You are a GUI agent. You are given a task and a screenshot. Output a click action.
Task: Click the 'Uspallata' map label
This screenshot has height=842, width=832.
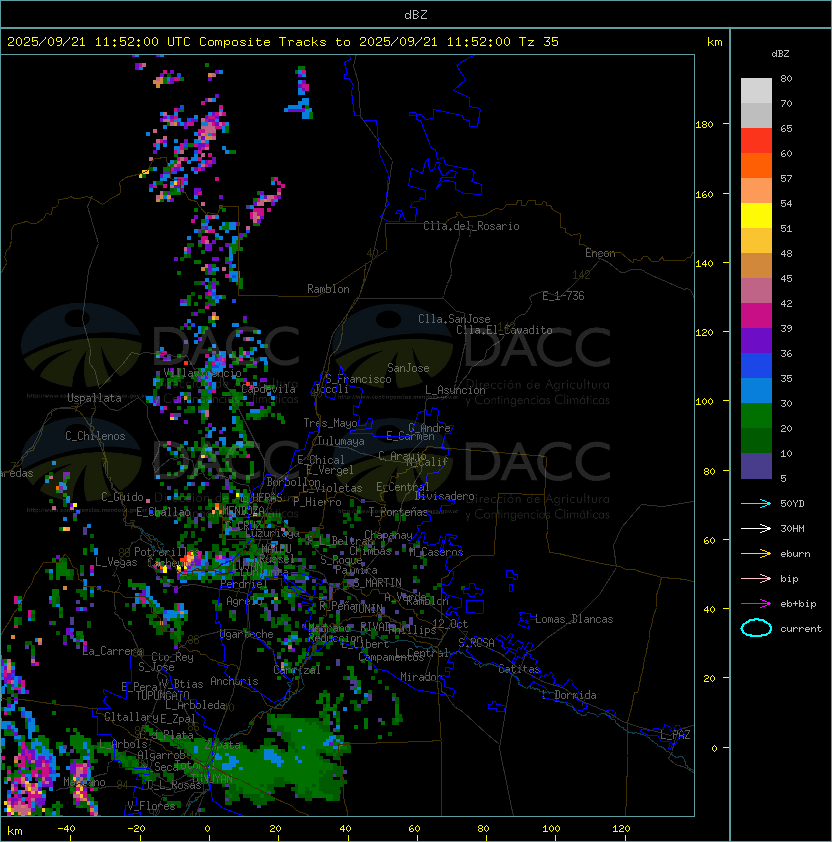(x=94, y=398)
